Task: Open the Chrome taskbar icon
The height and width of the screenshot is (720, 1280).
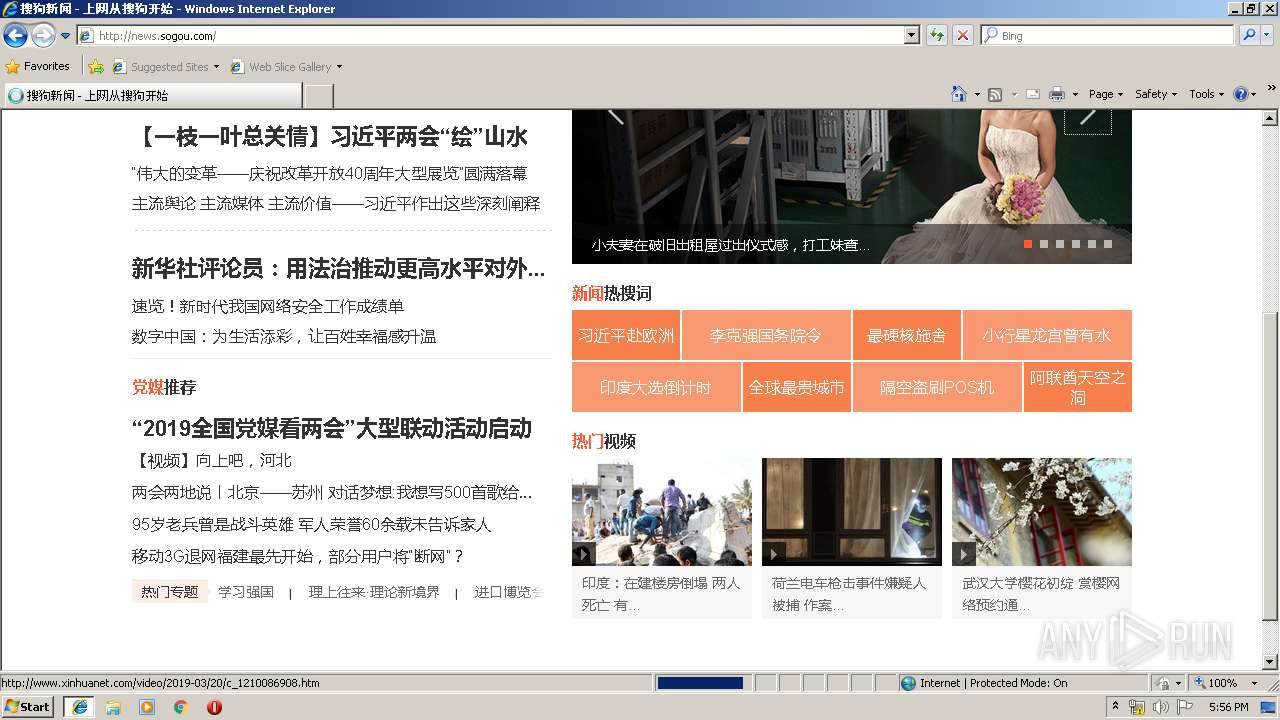Action: pyautogui.click(x=180, y=707)
